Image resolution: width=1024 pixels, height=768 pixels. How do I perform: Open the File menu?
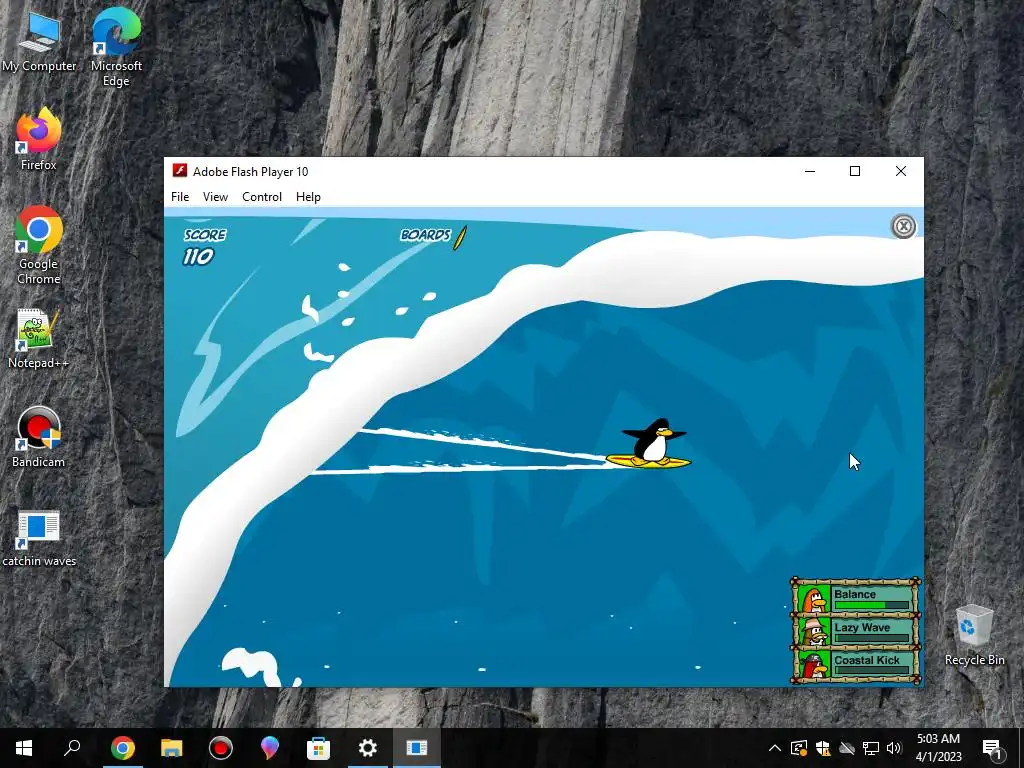[x=180, y=197]
